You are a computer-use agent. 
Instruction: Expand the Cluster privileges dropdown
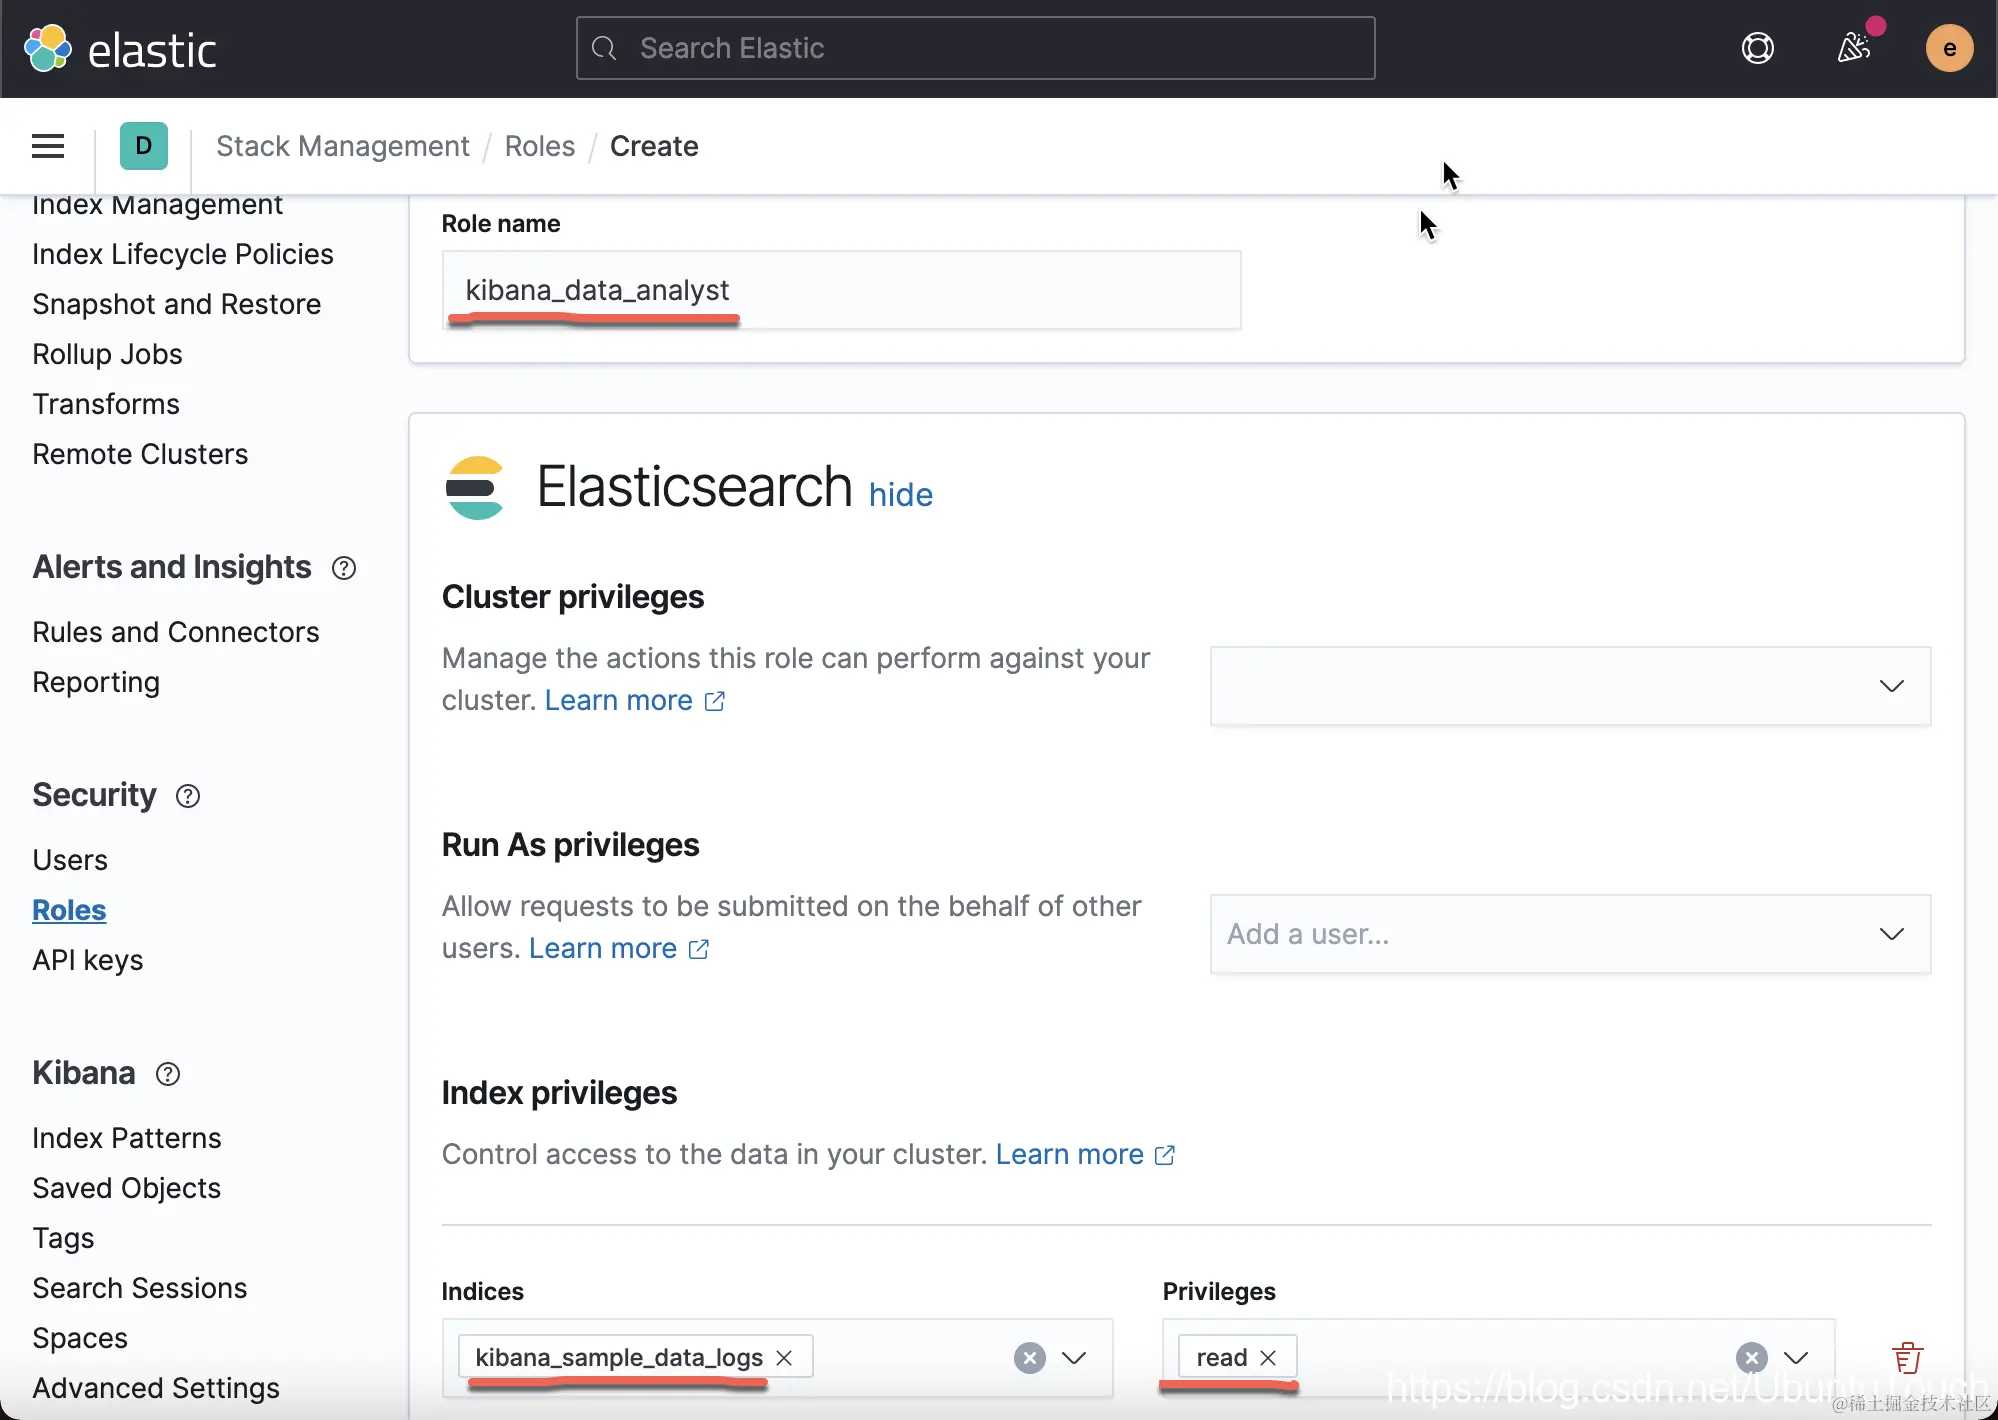[x=1890, y=686]
